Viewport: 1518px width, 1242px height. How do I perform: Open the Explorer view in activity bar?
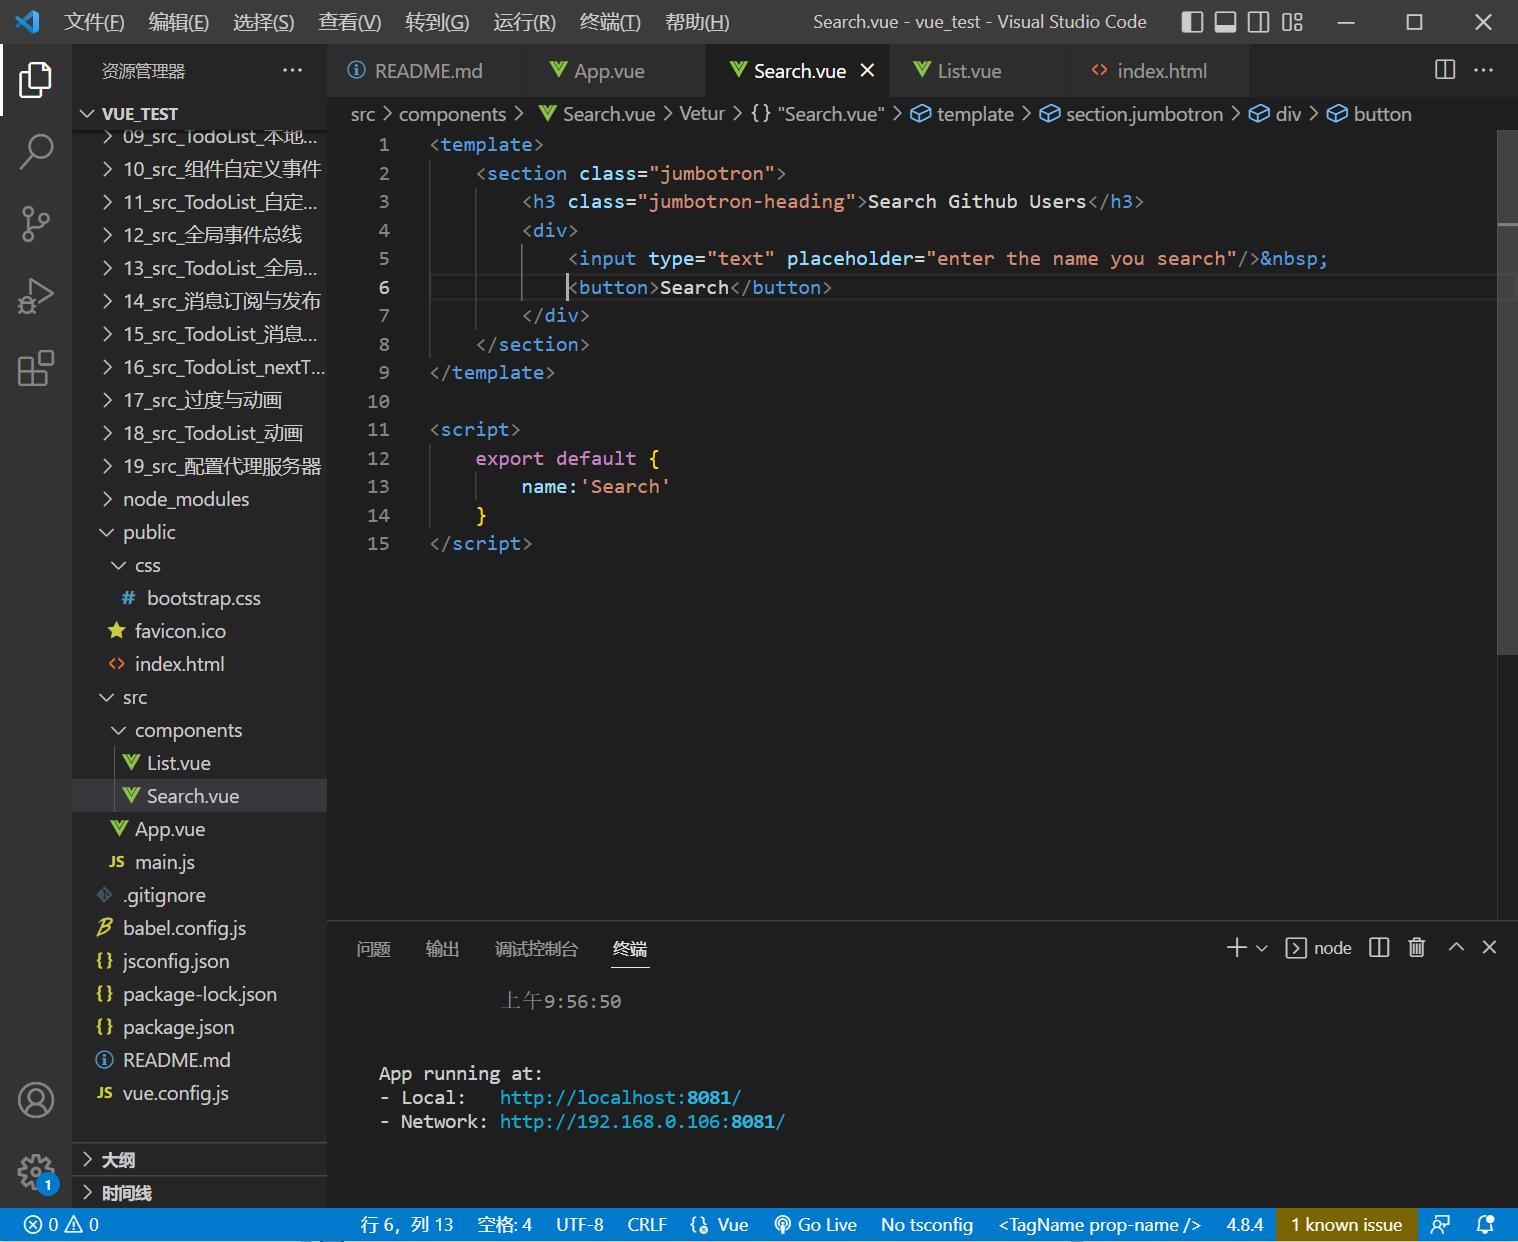pos(36,80)
